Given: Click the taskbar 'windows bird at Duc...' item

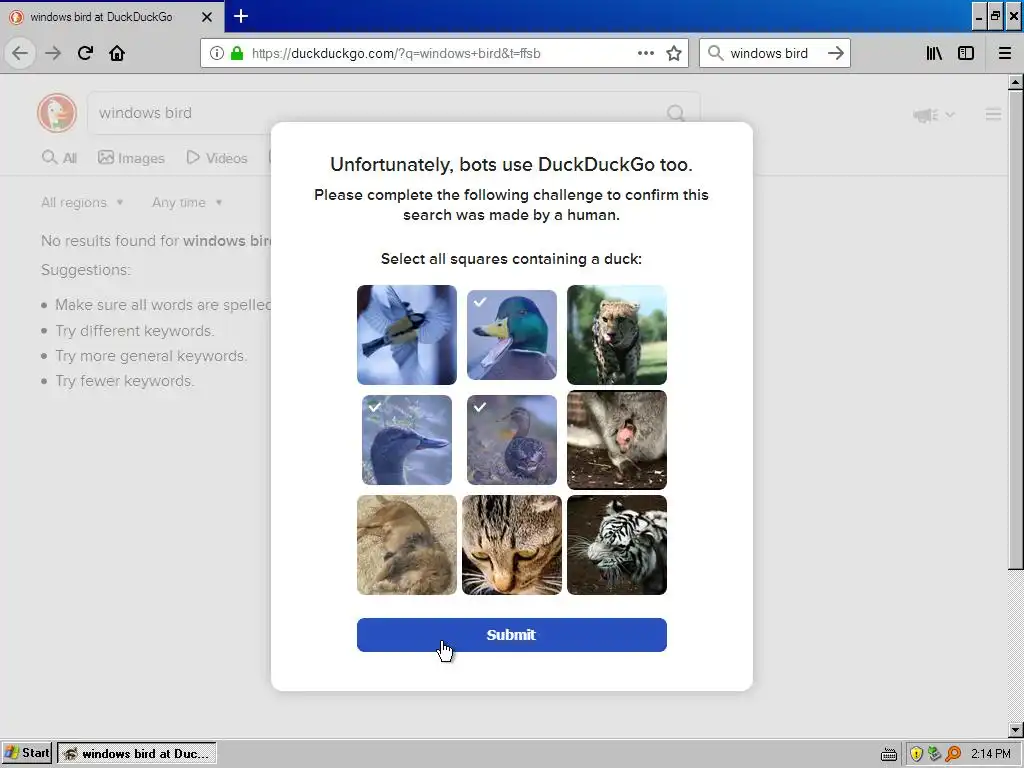Looking at the screenshot, I should (136, 753).
